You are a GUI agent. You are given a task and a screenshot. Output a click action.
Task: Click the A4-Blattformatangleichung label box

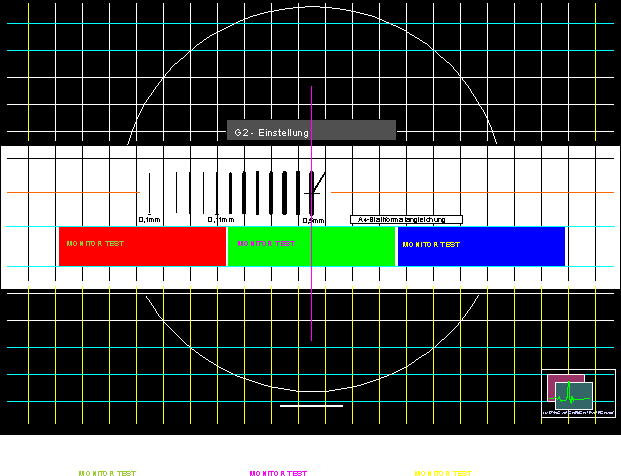pyautogui.click(x=406, y=219)
